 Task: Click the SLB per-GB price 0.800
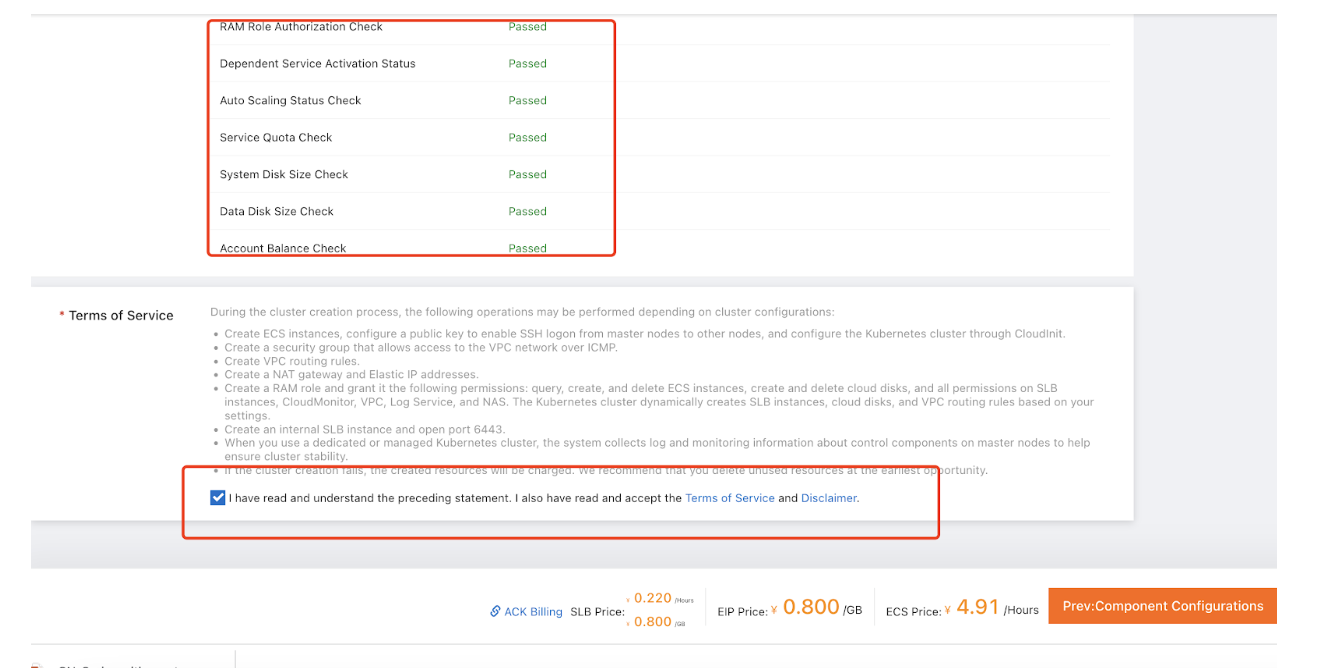[652, 621]
